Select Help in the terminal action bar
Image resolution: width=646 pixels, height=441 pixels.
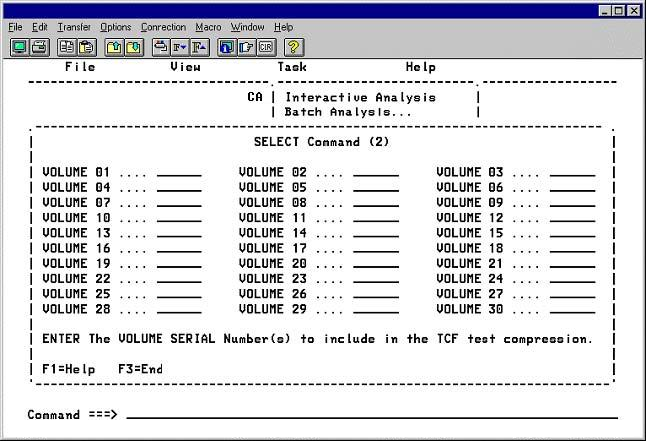[x=421, y=67]
